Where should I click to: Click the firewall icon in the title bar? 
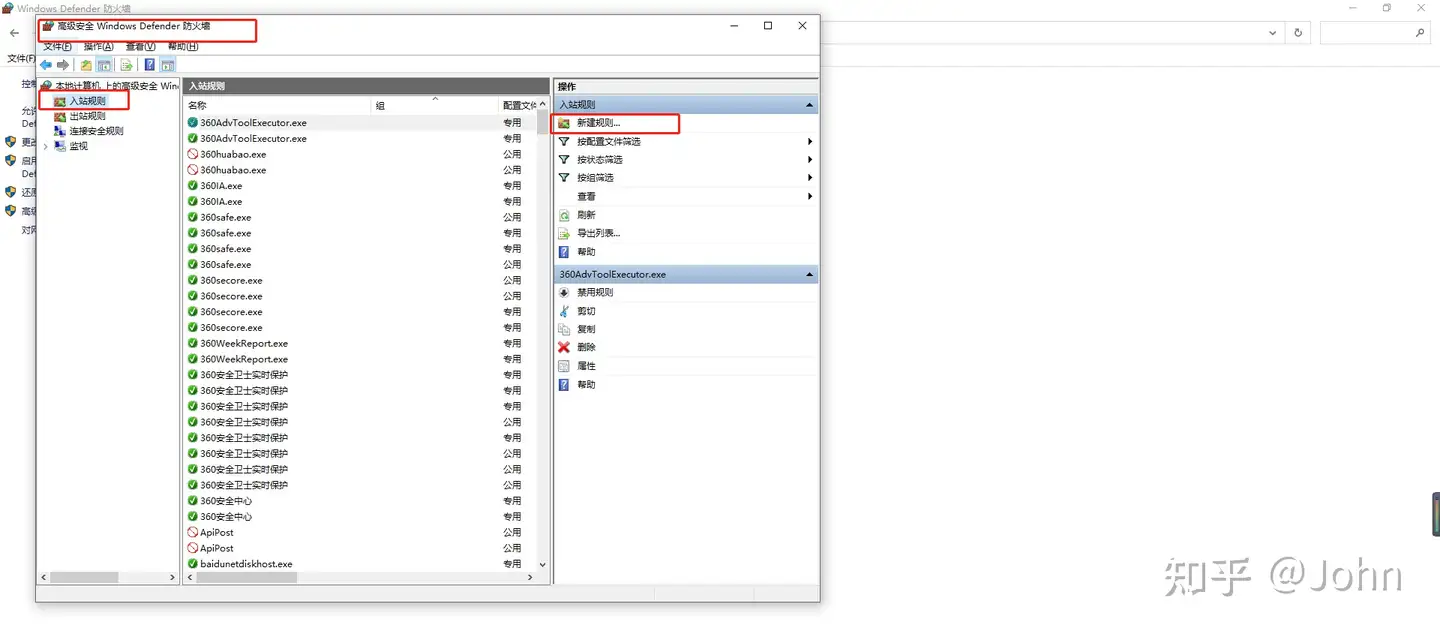48,26
